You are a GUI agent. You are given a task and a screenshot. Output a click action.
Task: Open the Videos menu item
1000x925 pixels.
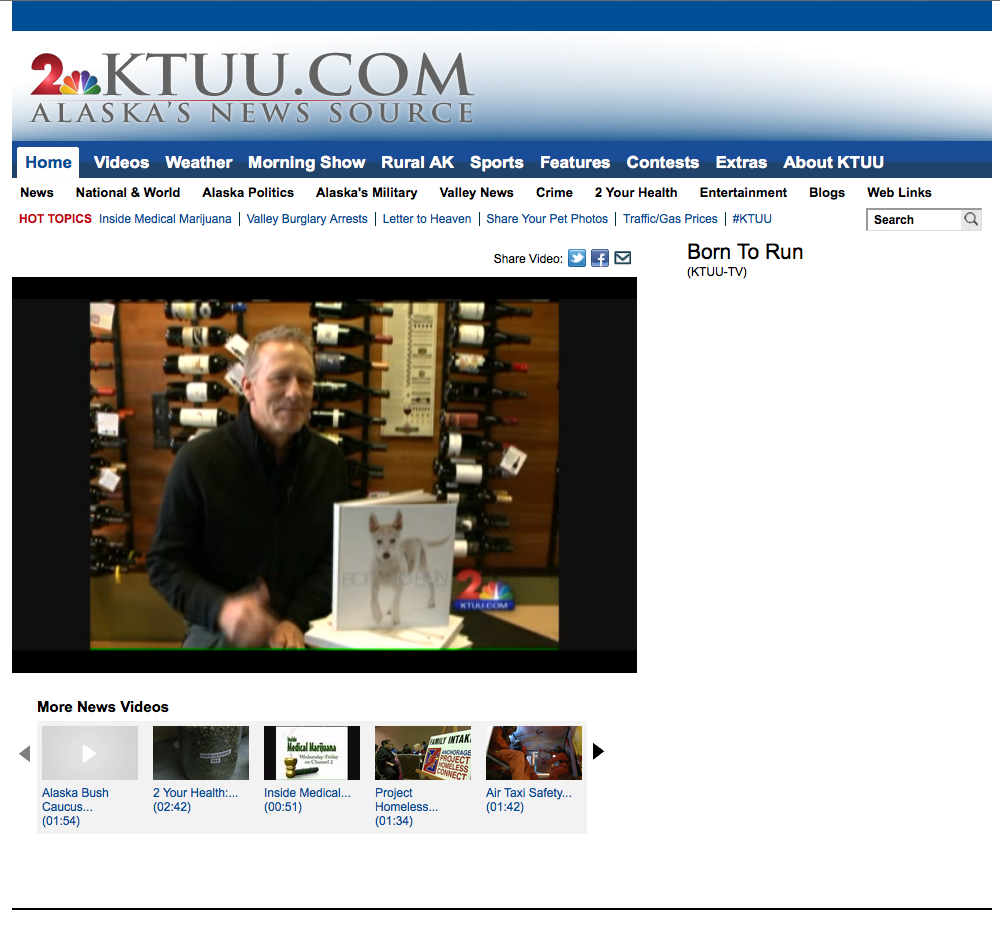pyautogui.click(x=121, y=163)
